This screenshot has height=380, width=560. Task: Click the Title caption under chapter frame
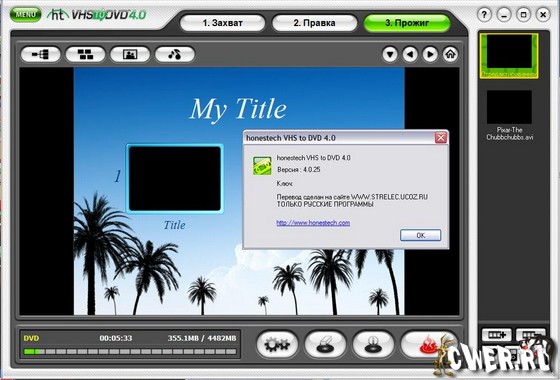174,225
